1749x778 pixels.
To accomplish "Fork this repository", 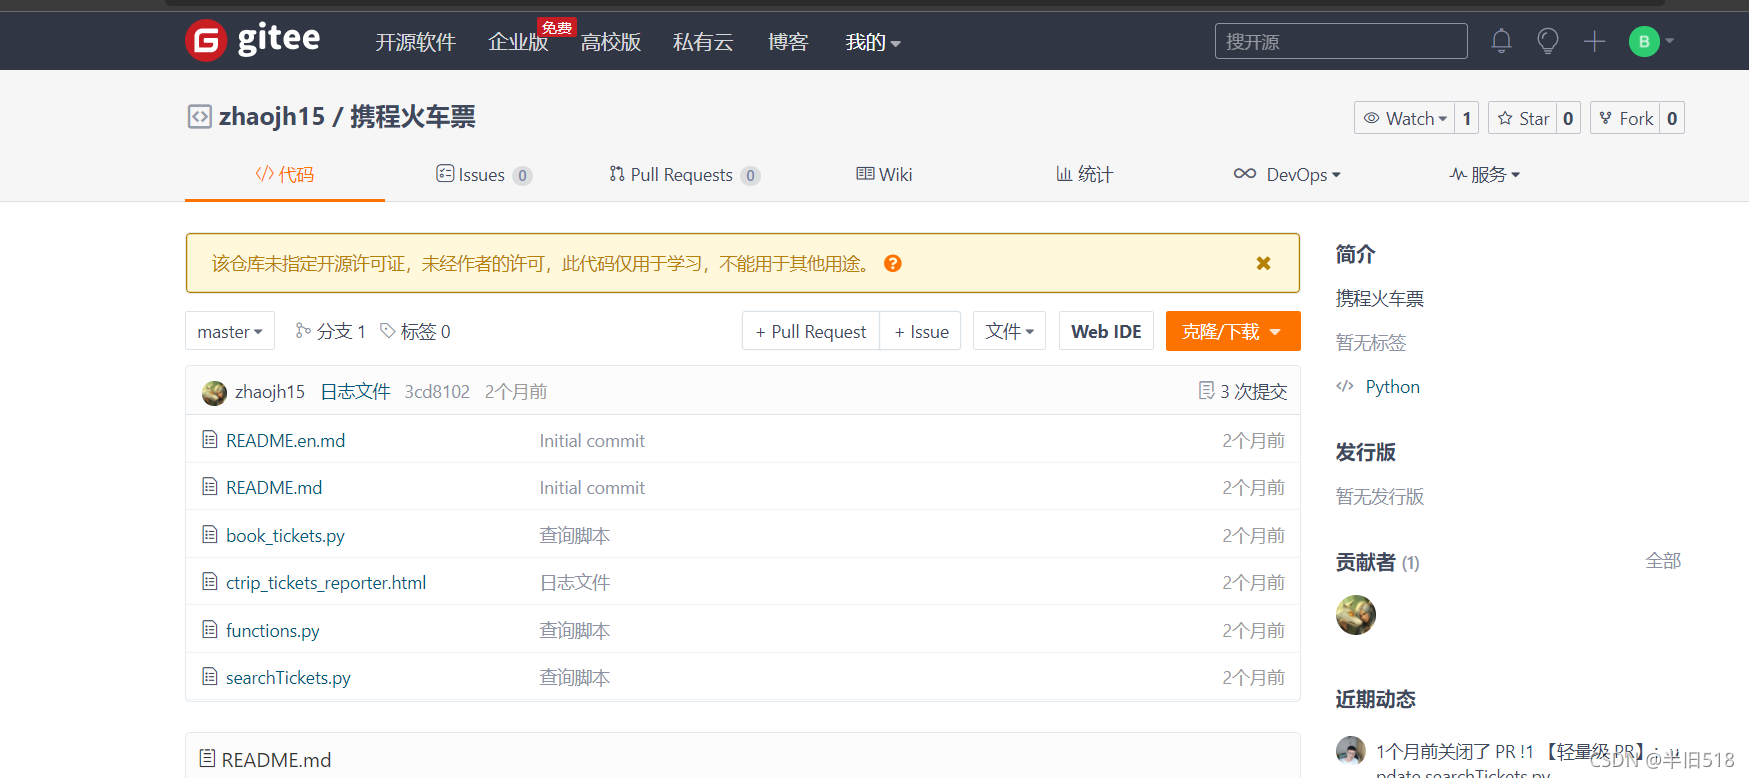I will [x=1626, y=118].
